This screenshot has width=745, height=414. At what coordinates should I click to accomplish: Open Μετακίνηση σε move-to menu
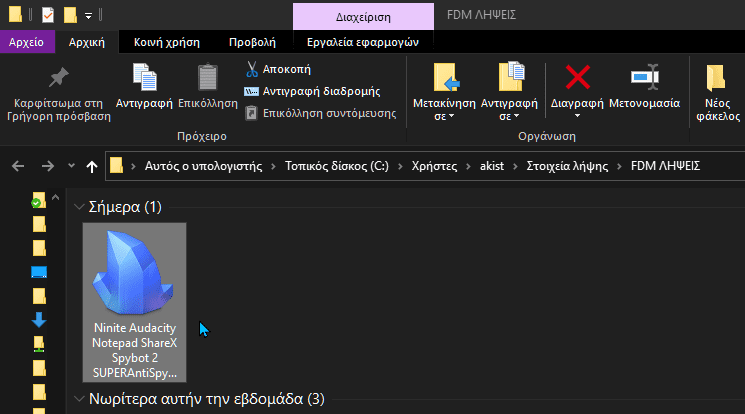[x=444, y=92]
